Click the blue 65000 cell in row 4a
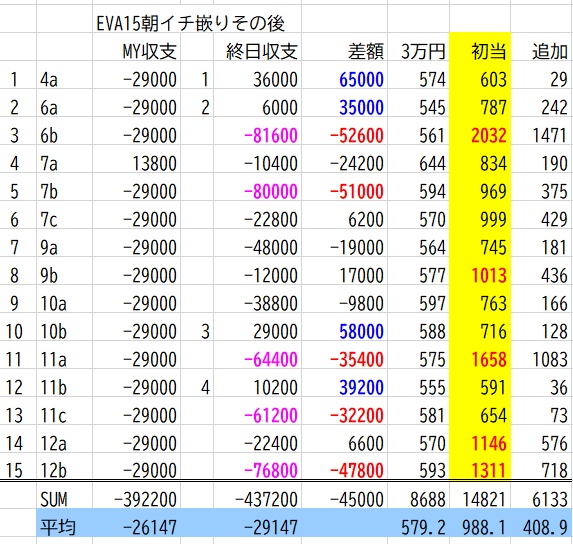 [344, 79]
